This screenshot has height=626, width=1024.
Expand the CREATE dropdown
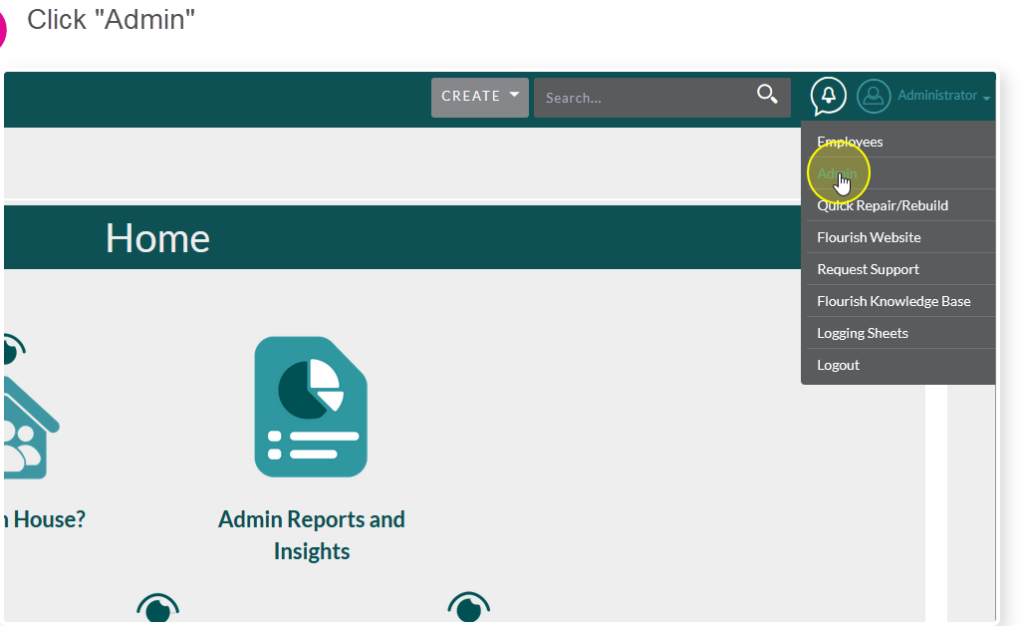coord(480,97)
